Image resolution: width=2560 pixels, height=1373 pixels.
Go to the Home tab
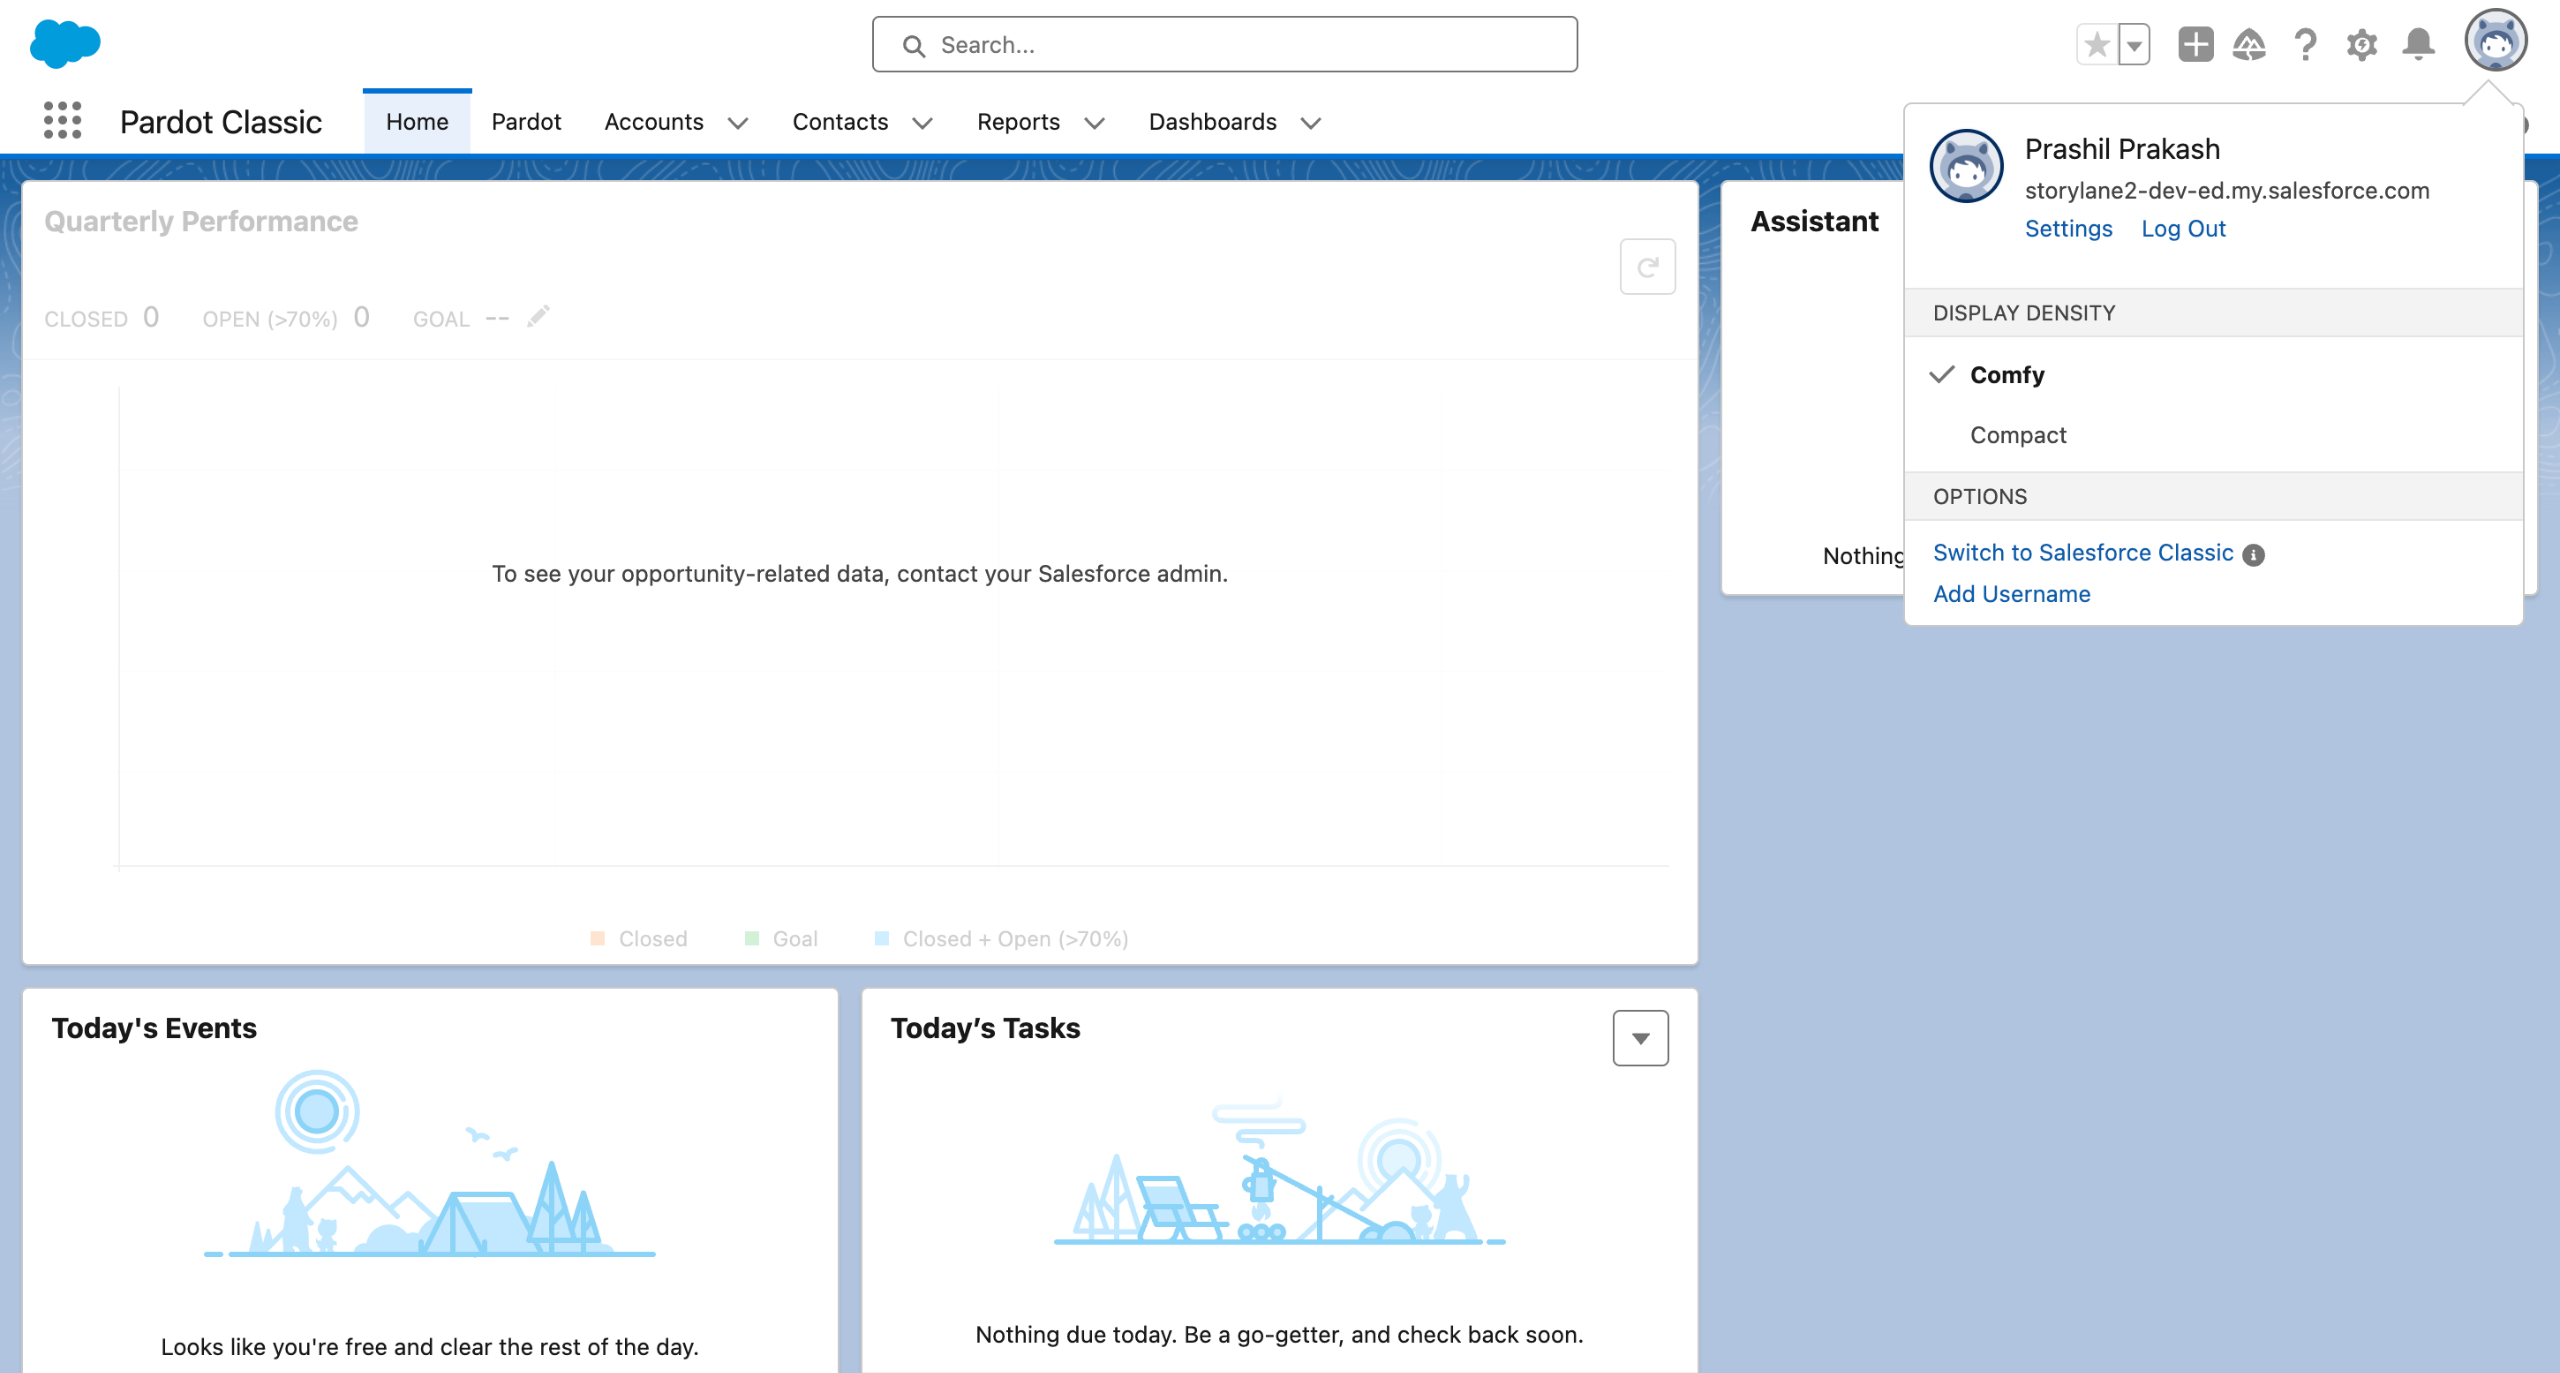point(417,122)
